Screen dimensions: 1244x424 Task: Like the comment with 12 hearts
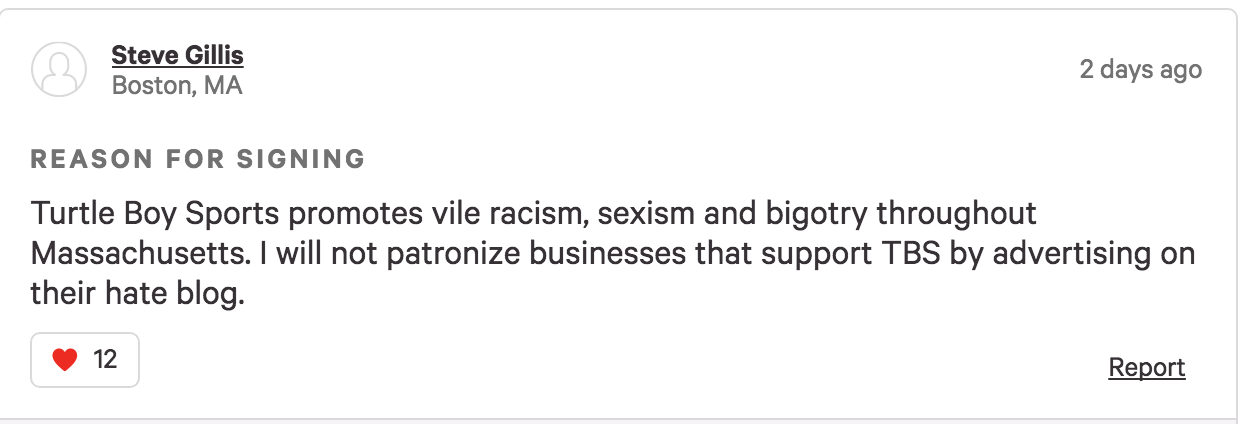pos(85,360)
